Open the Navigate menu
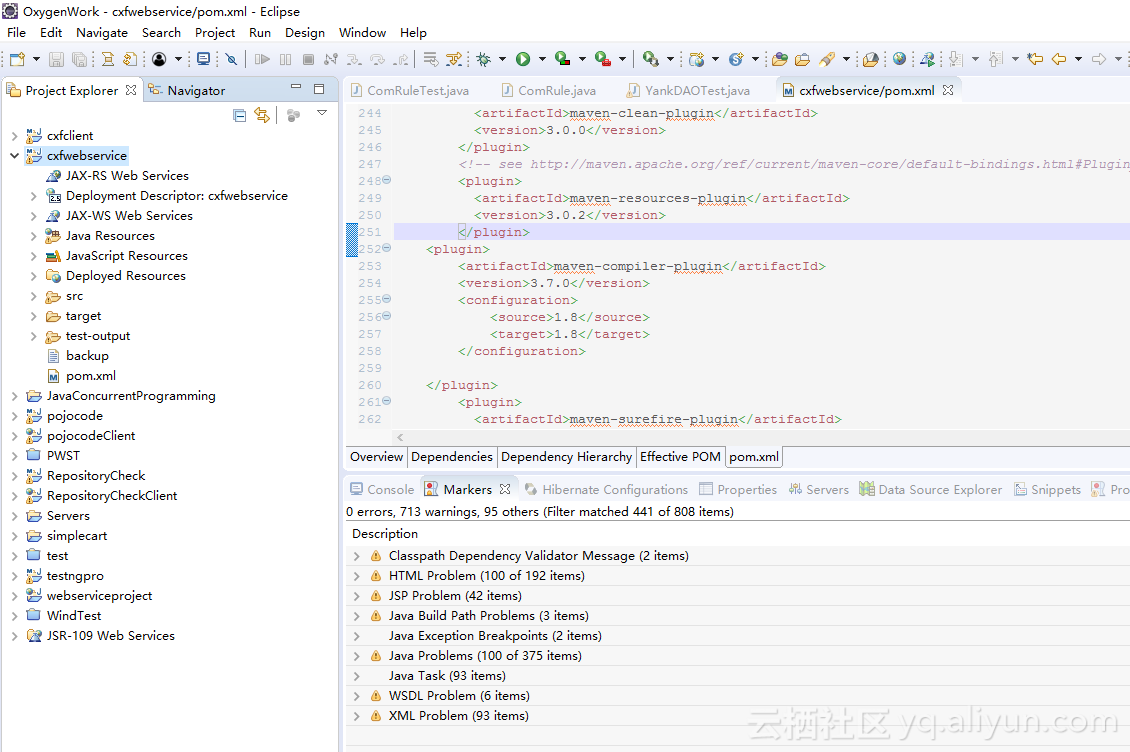Image resolution: width=1130 pixels, height=752 pixels. [102, 32]
